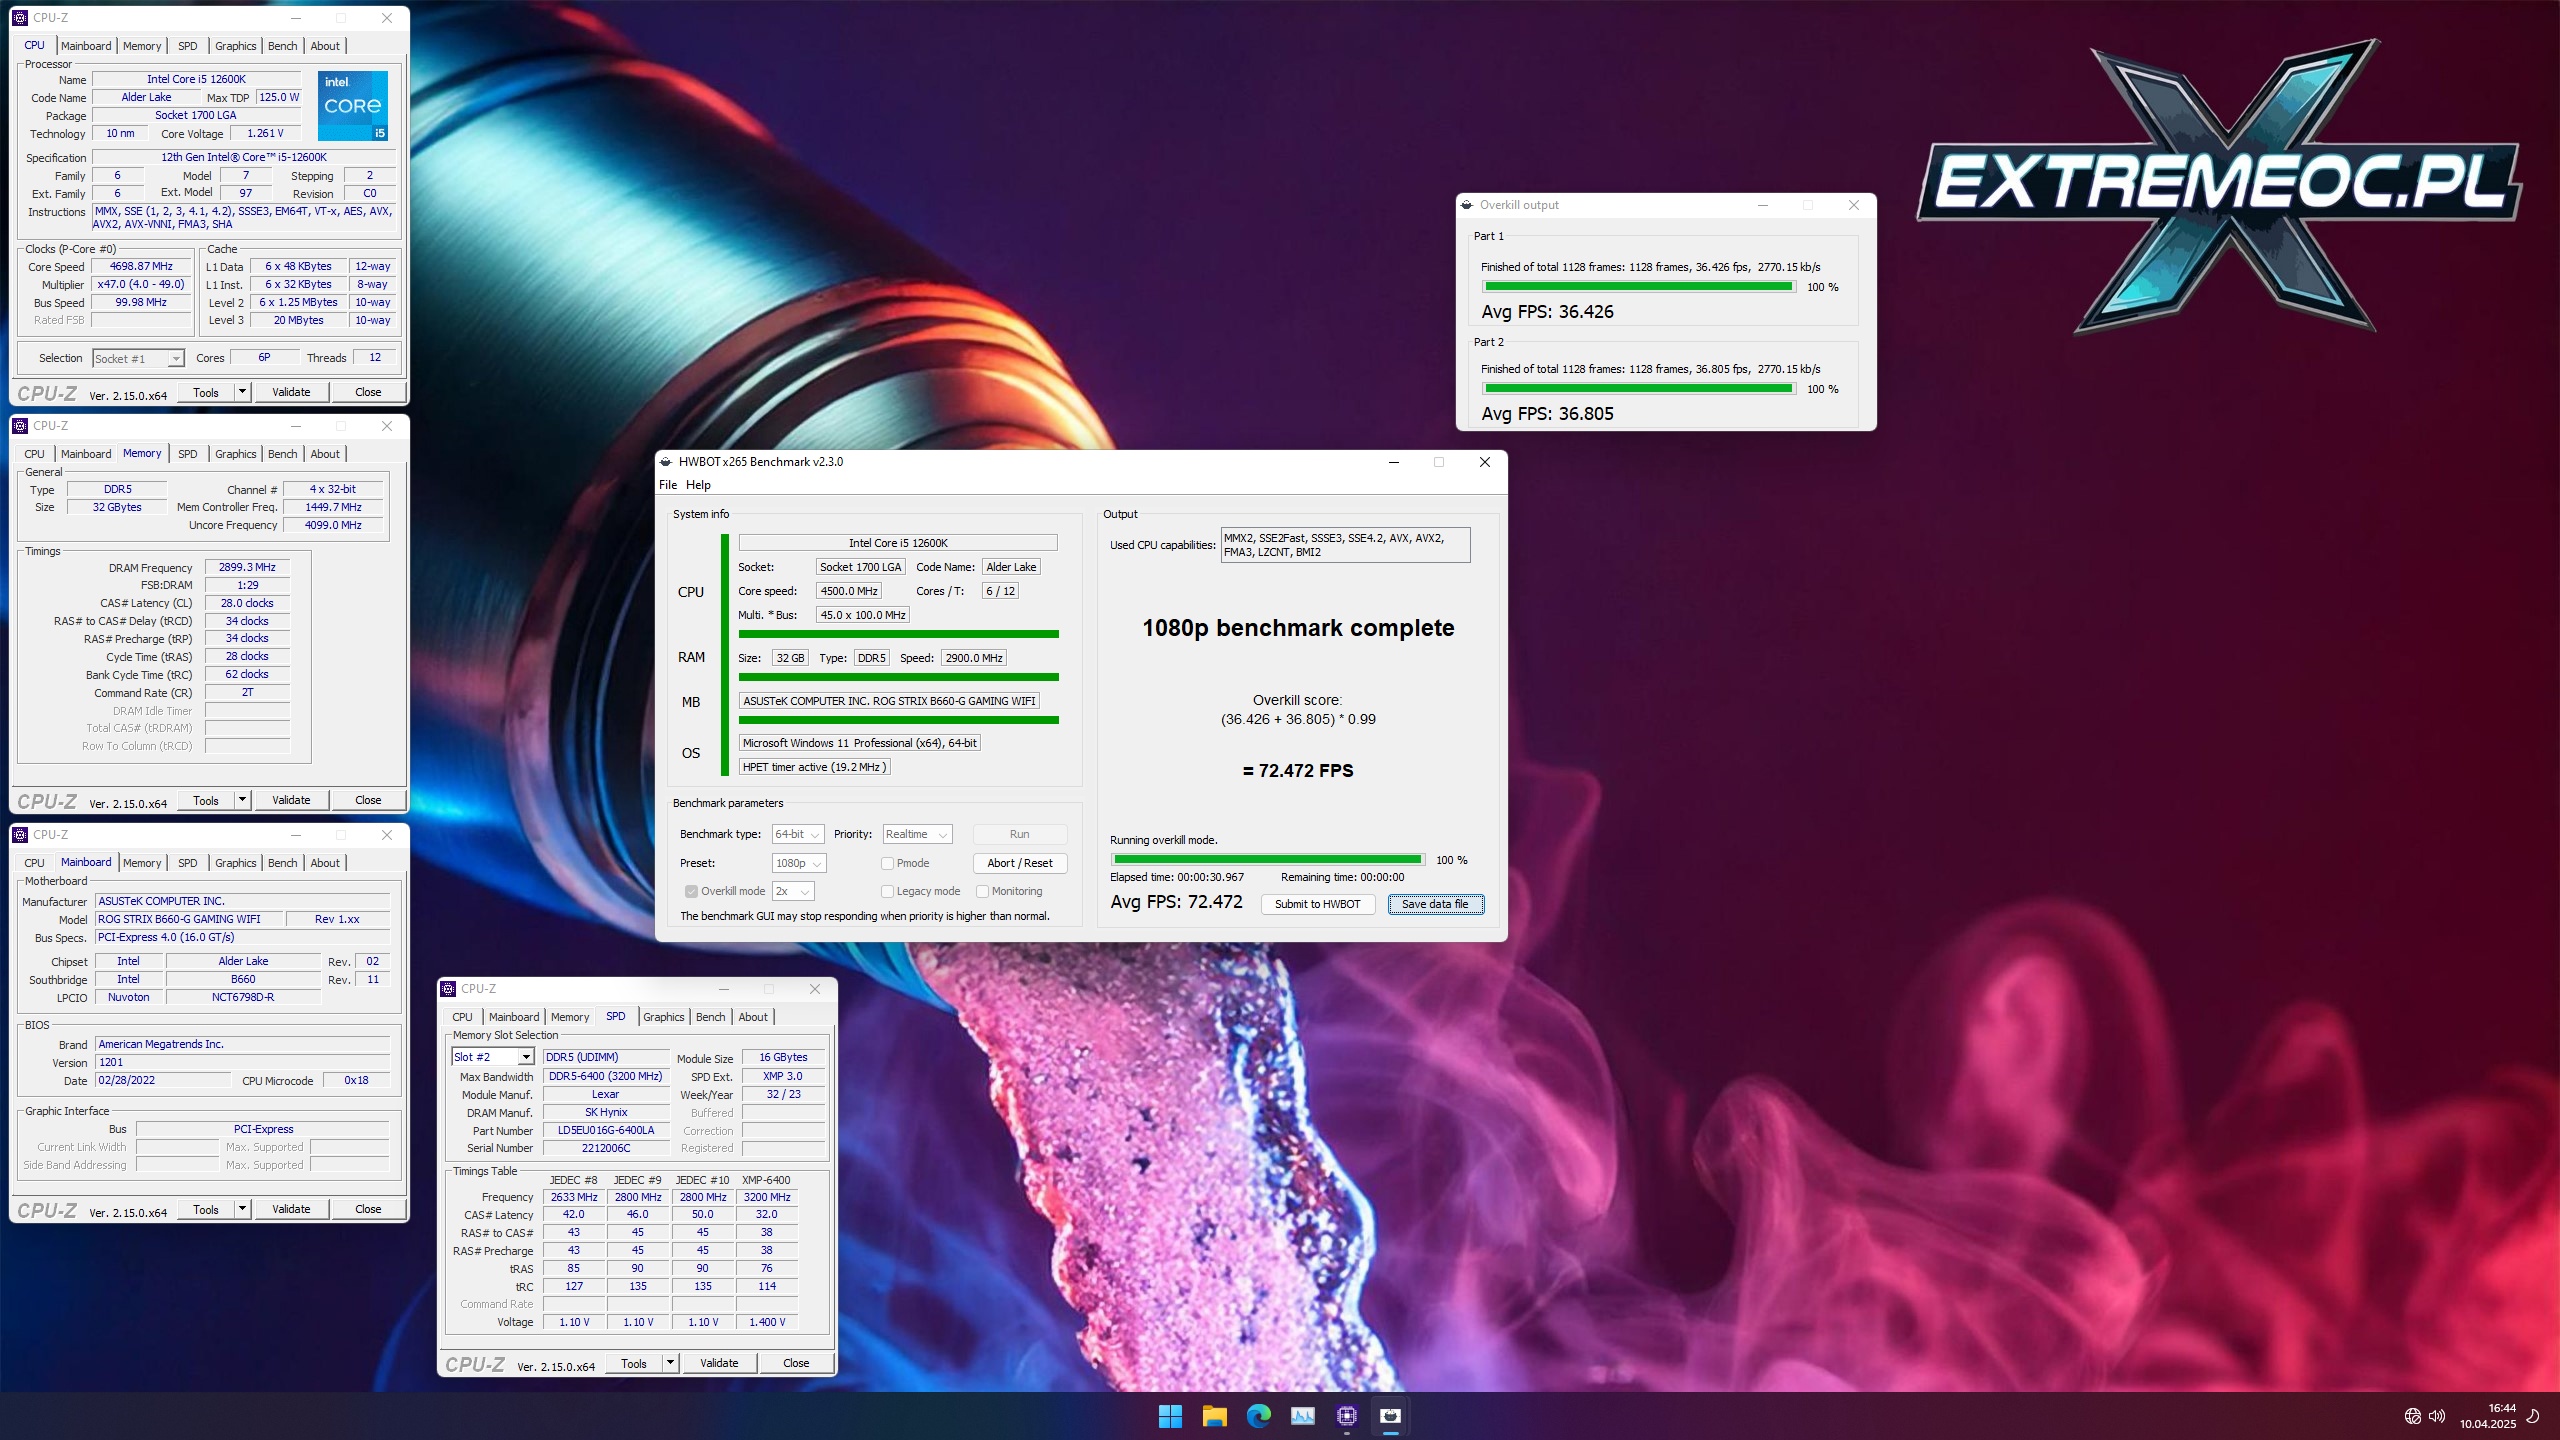Click Save data file button

click(1435, 904)
